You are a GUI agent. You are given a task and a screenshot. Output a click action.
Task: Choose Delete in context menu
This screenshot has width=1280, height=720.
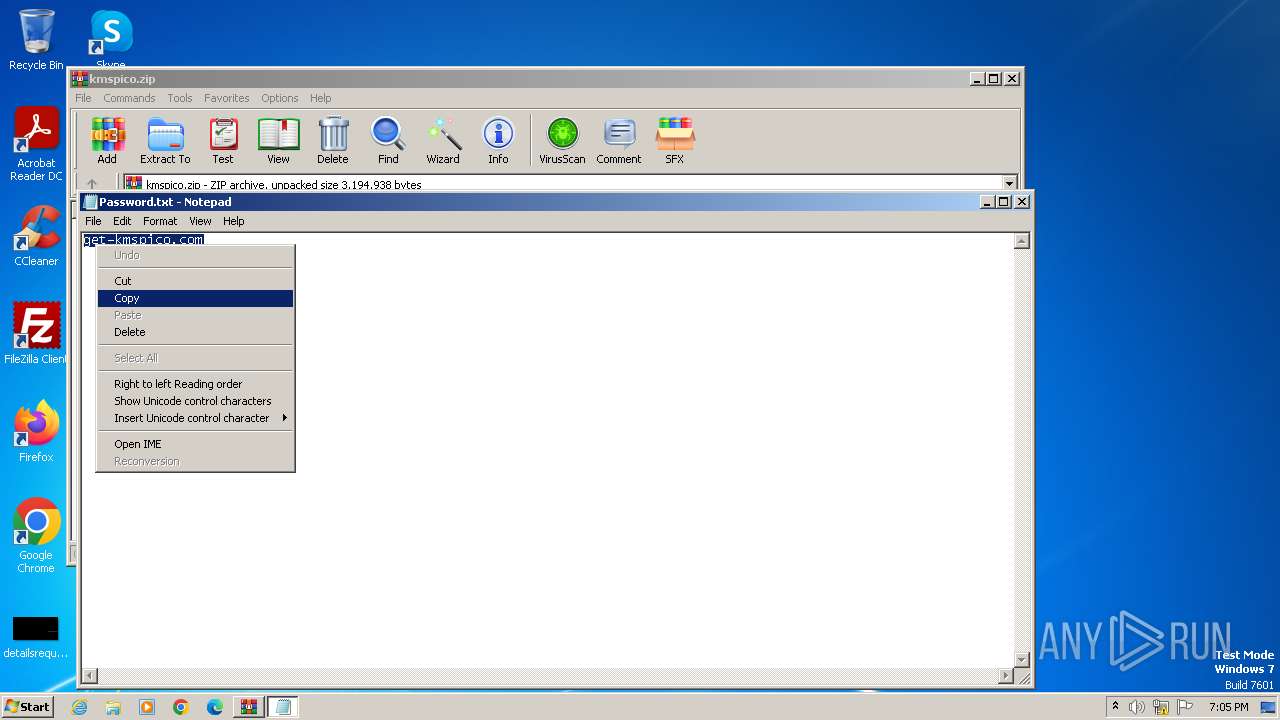195,332
